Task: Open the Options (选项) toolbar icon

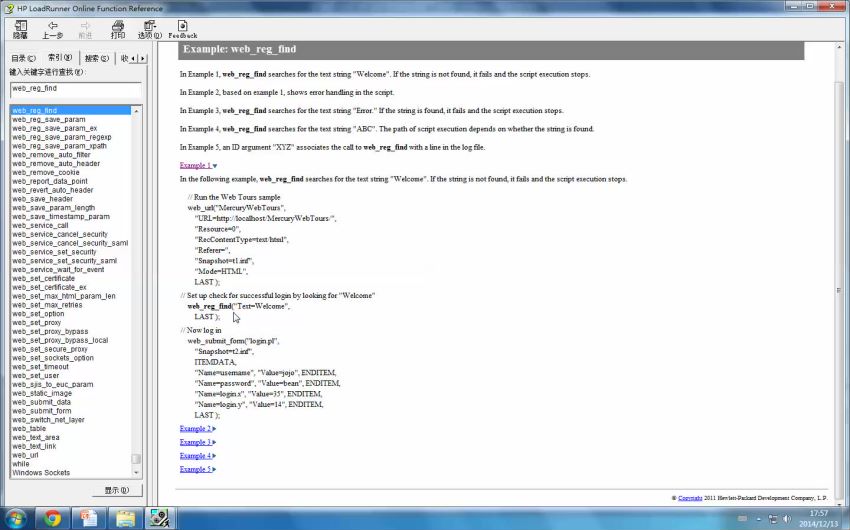Action: pyautogui.click(x=150, y=29)
